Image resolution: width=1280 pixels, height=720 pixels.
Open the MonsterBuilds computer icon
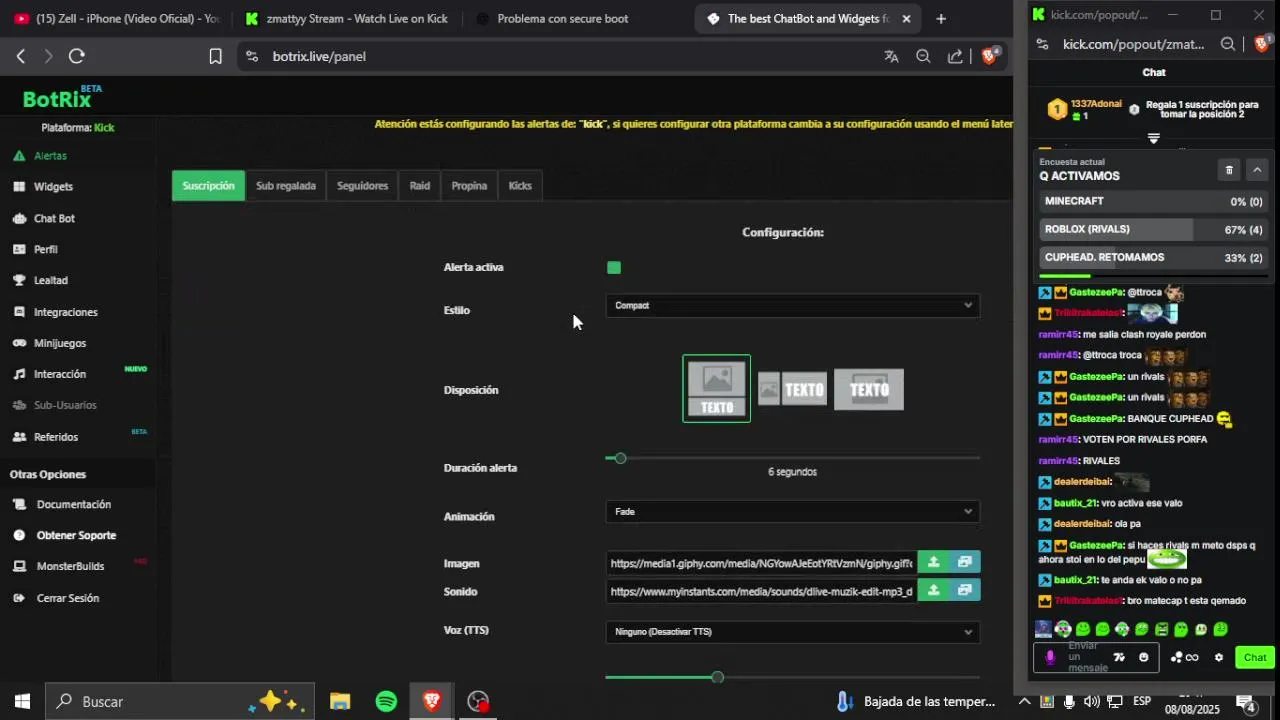pos(19,567)
